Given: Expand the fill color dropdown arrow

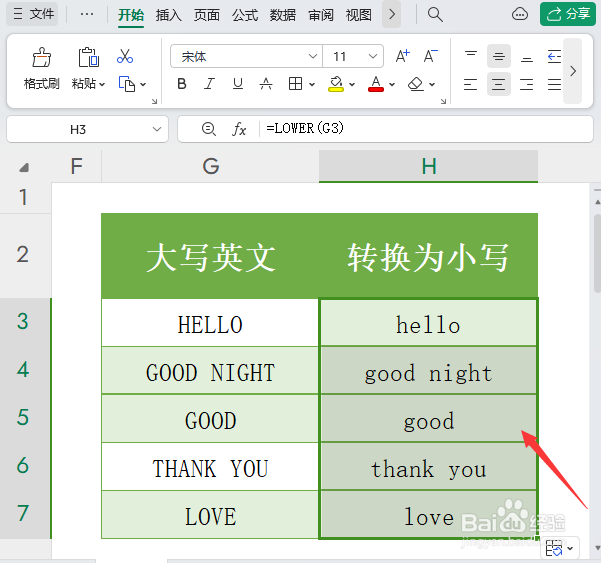Looking at the screenshot, I should pos(352,84).
